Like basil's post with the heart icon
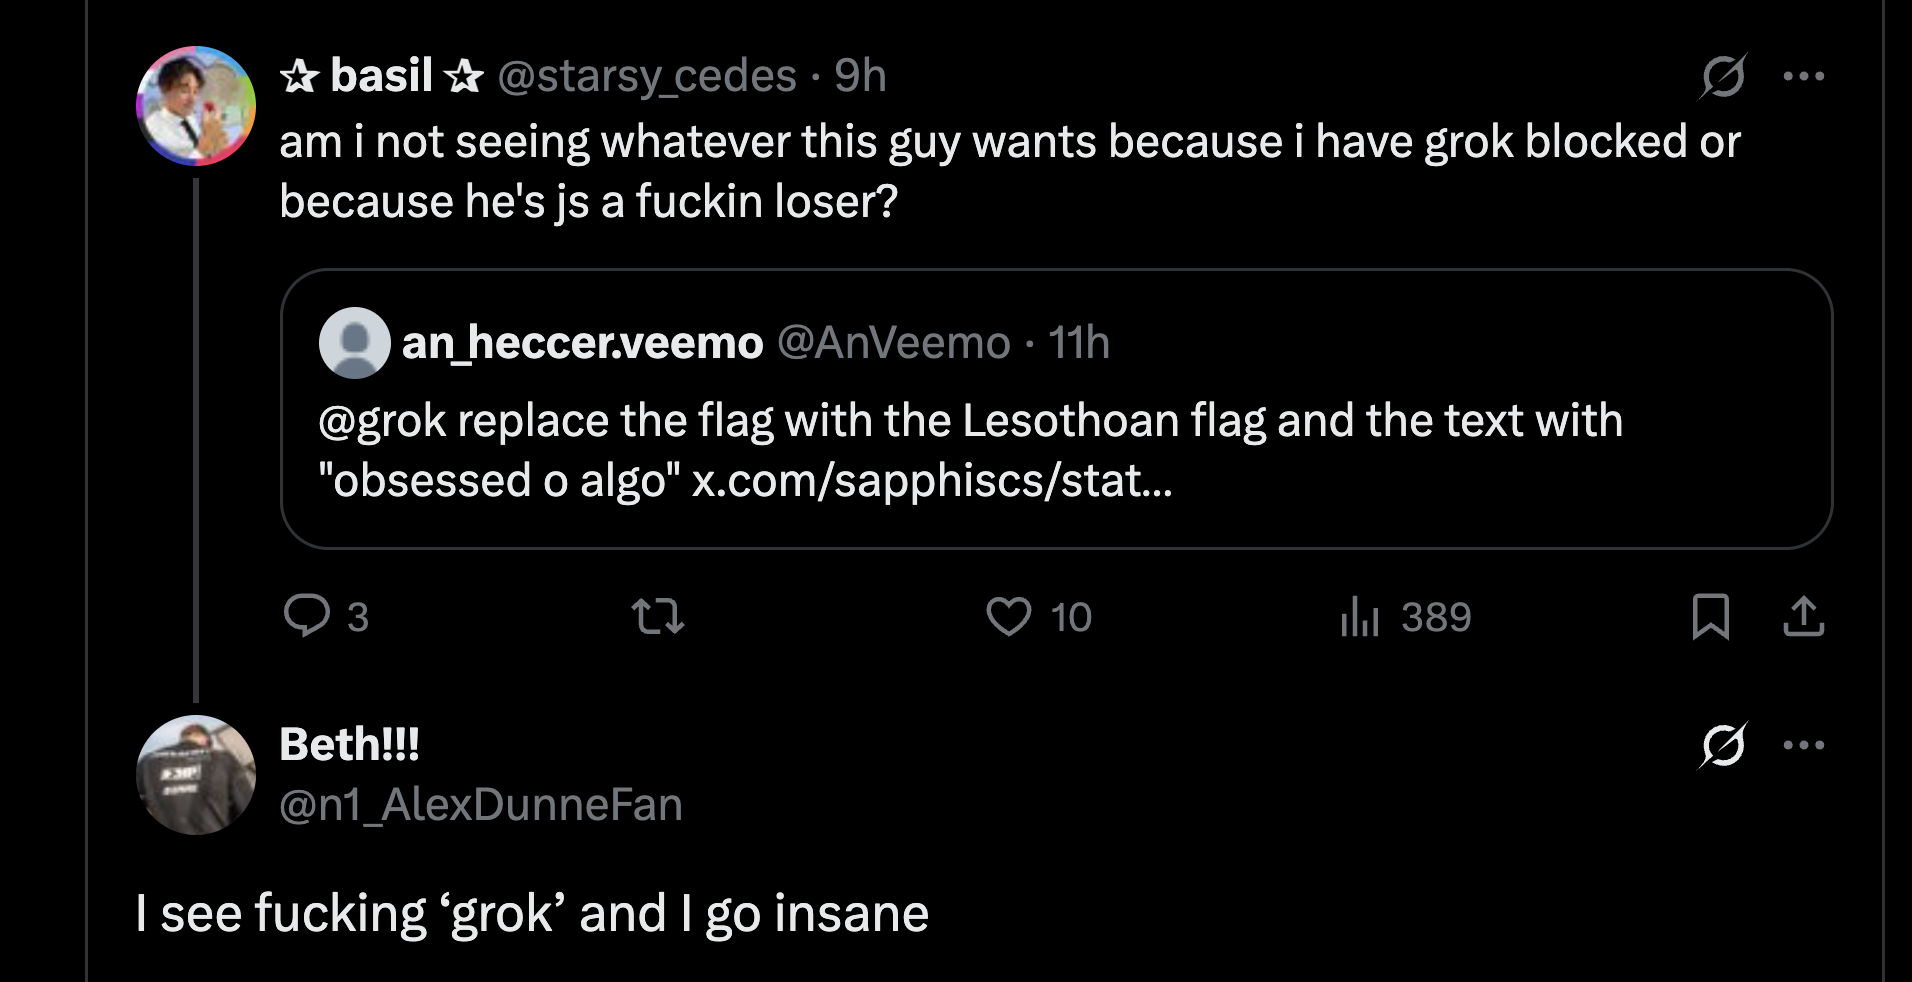This screenshot has width=1912, height=982. (x=1008, y=616)
